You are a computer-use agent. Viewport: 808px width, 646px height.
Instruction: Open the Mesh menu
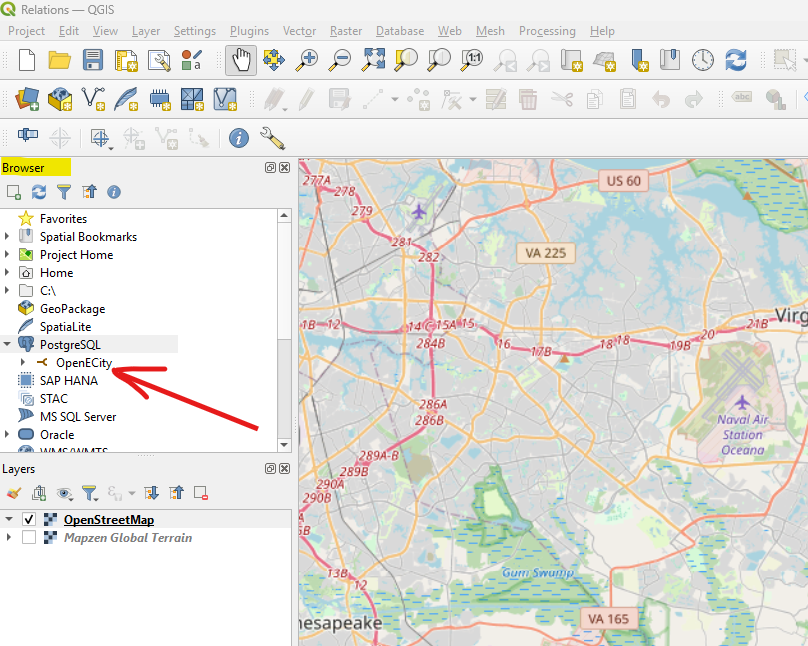(x=490, y=31)
